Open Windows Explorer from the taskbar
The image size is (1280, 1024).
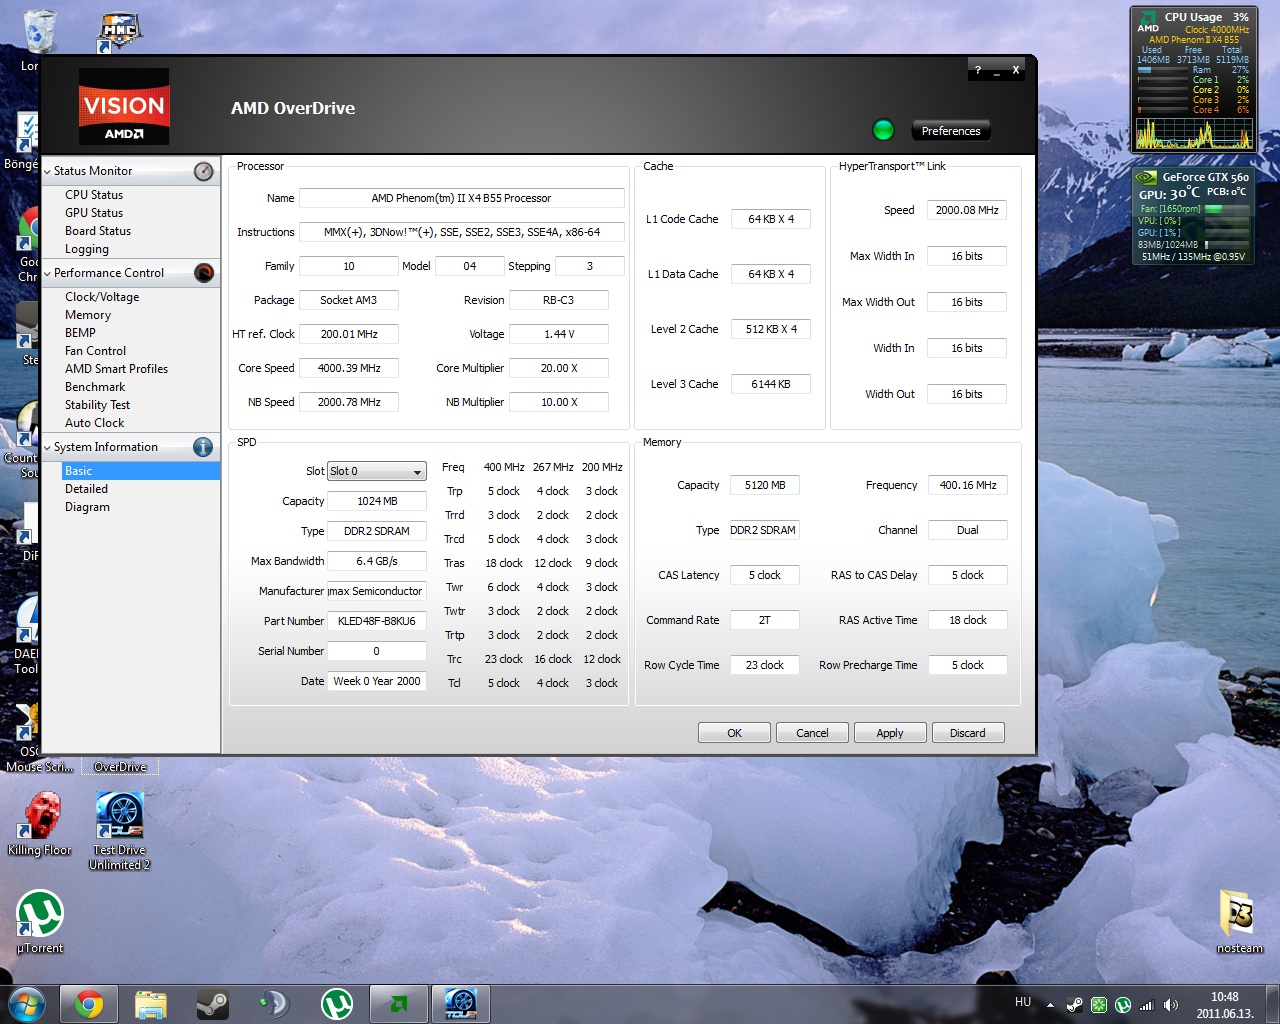150,1004
